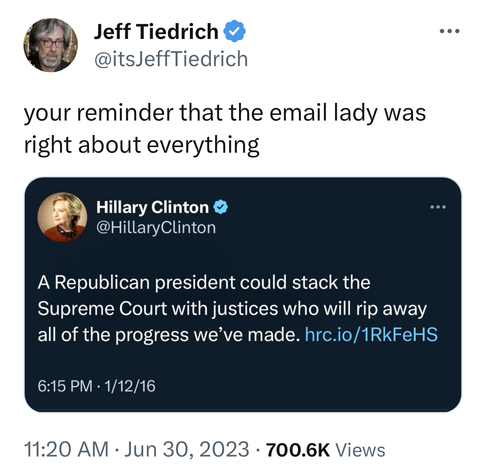Click the 6:15 PM quoted tweet time
The height and width of the screenshot is (474, 486).
[x=65, y=386]
